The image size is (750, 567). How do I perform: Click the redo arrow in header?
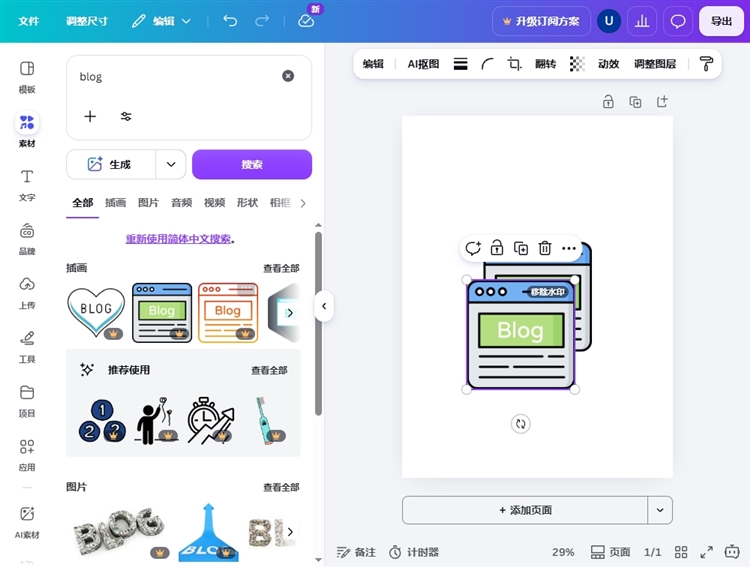(262, 21)
